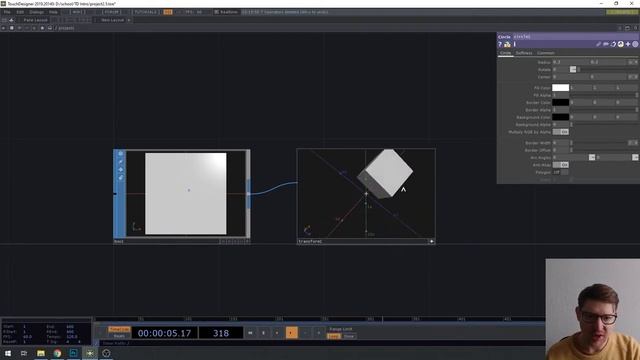Click the timecode display 00:00:05.17
The height and width of the screenshot is (360, 640).
pos(164,333)
